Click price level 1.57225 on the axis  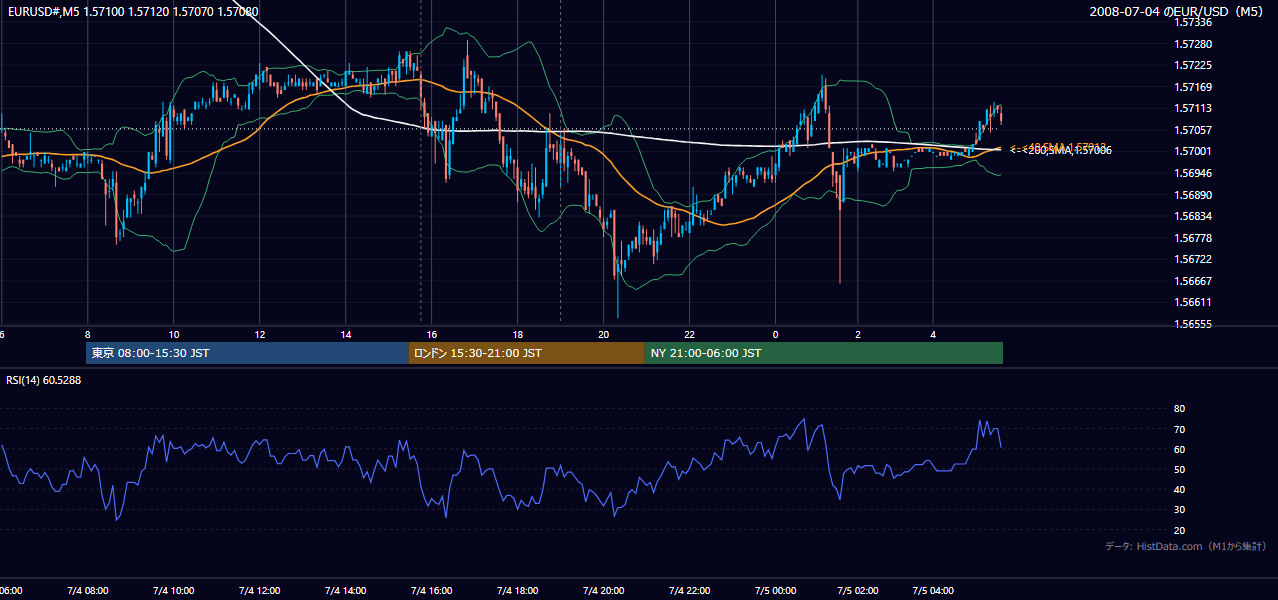point(1192,66)
